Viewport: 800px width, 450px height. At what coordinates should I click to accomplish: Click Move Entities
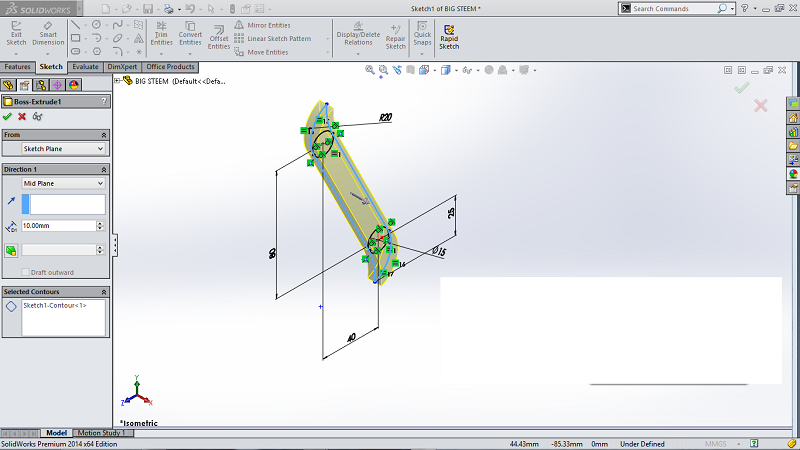[261, 52]
